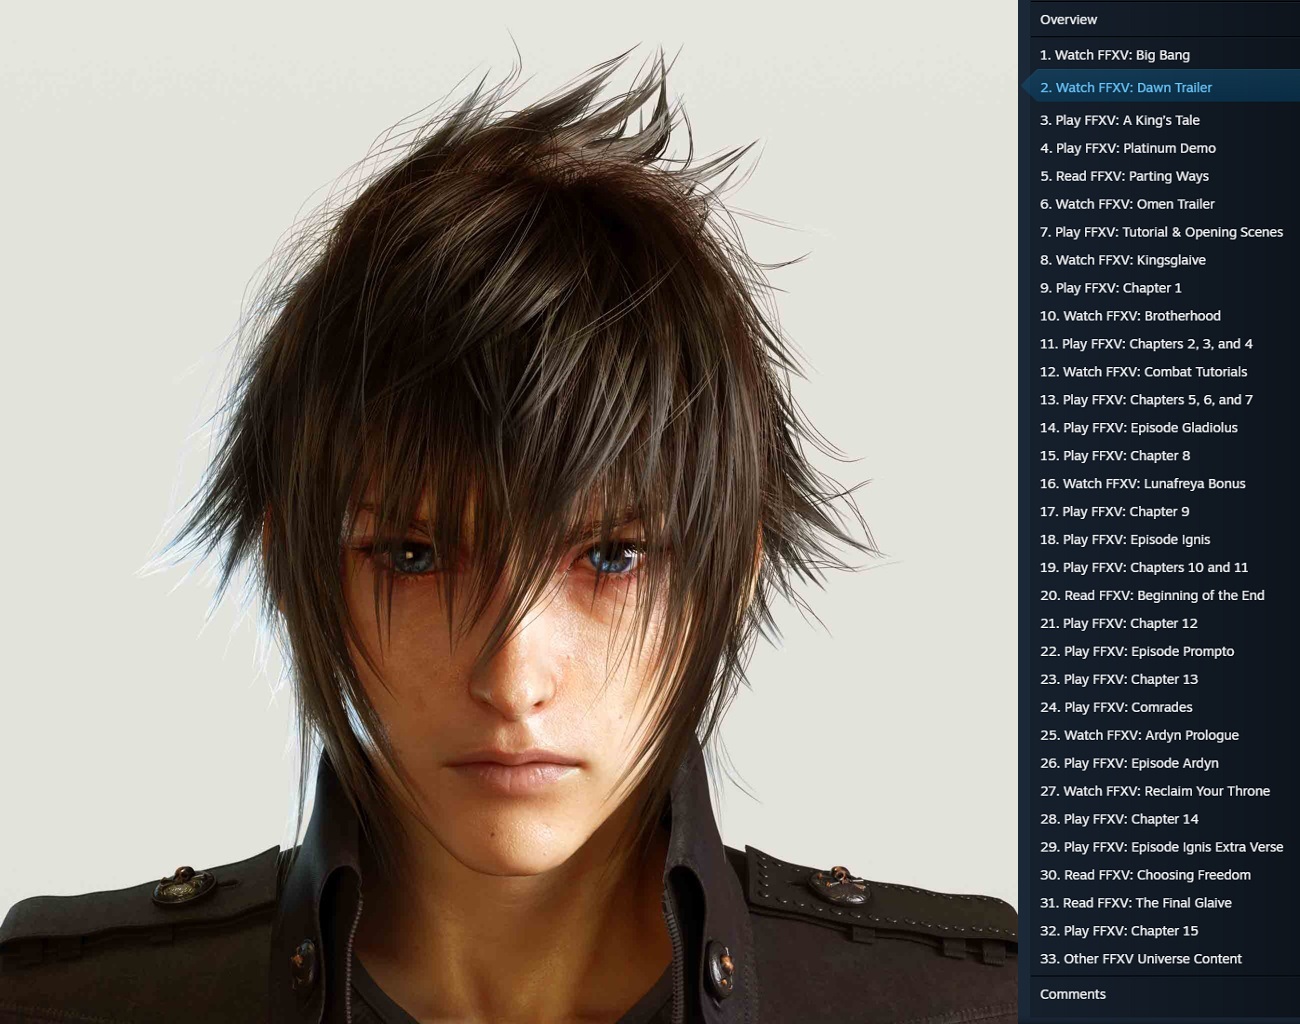Viewport: 1300px width, 1024px height.
Task: Jump to 4. Play FFXV: Platinum Demo
Action: (1127, 148)
